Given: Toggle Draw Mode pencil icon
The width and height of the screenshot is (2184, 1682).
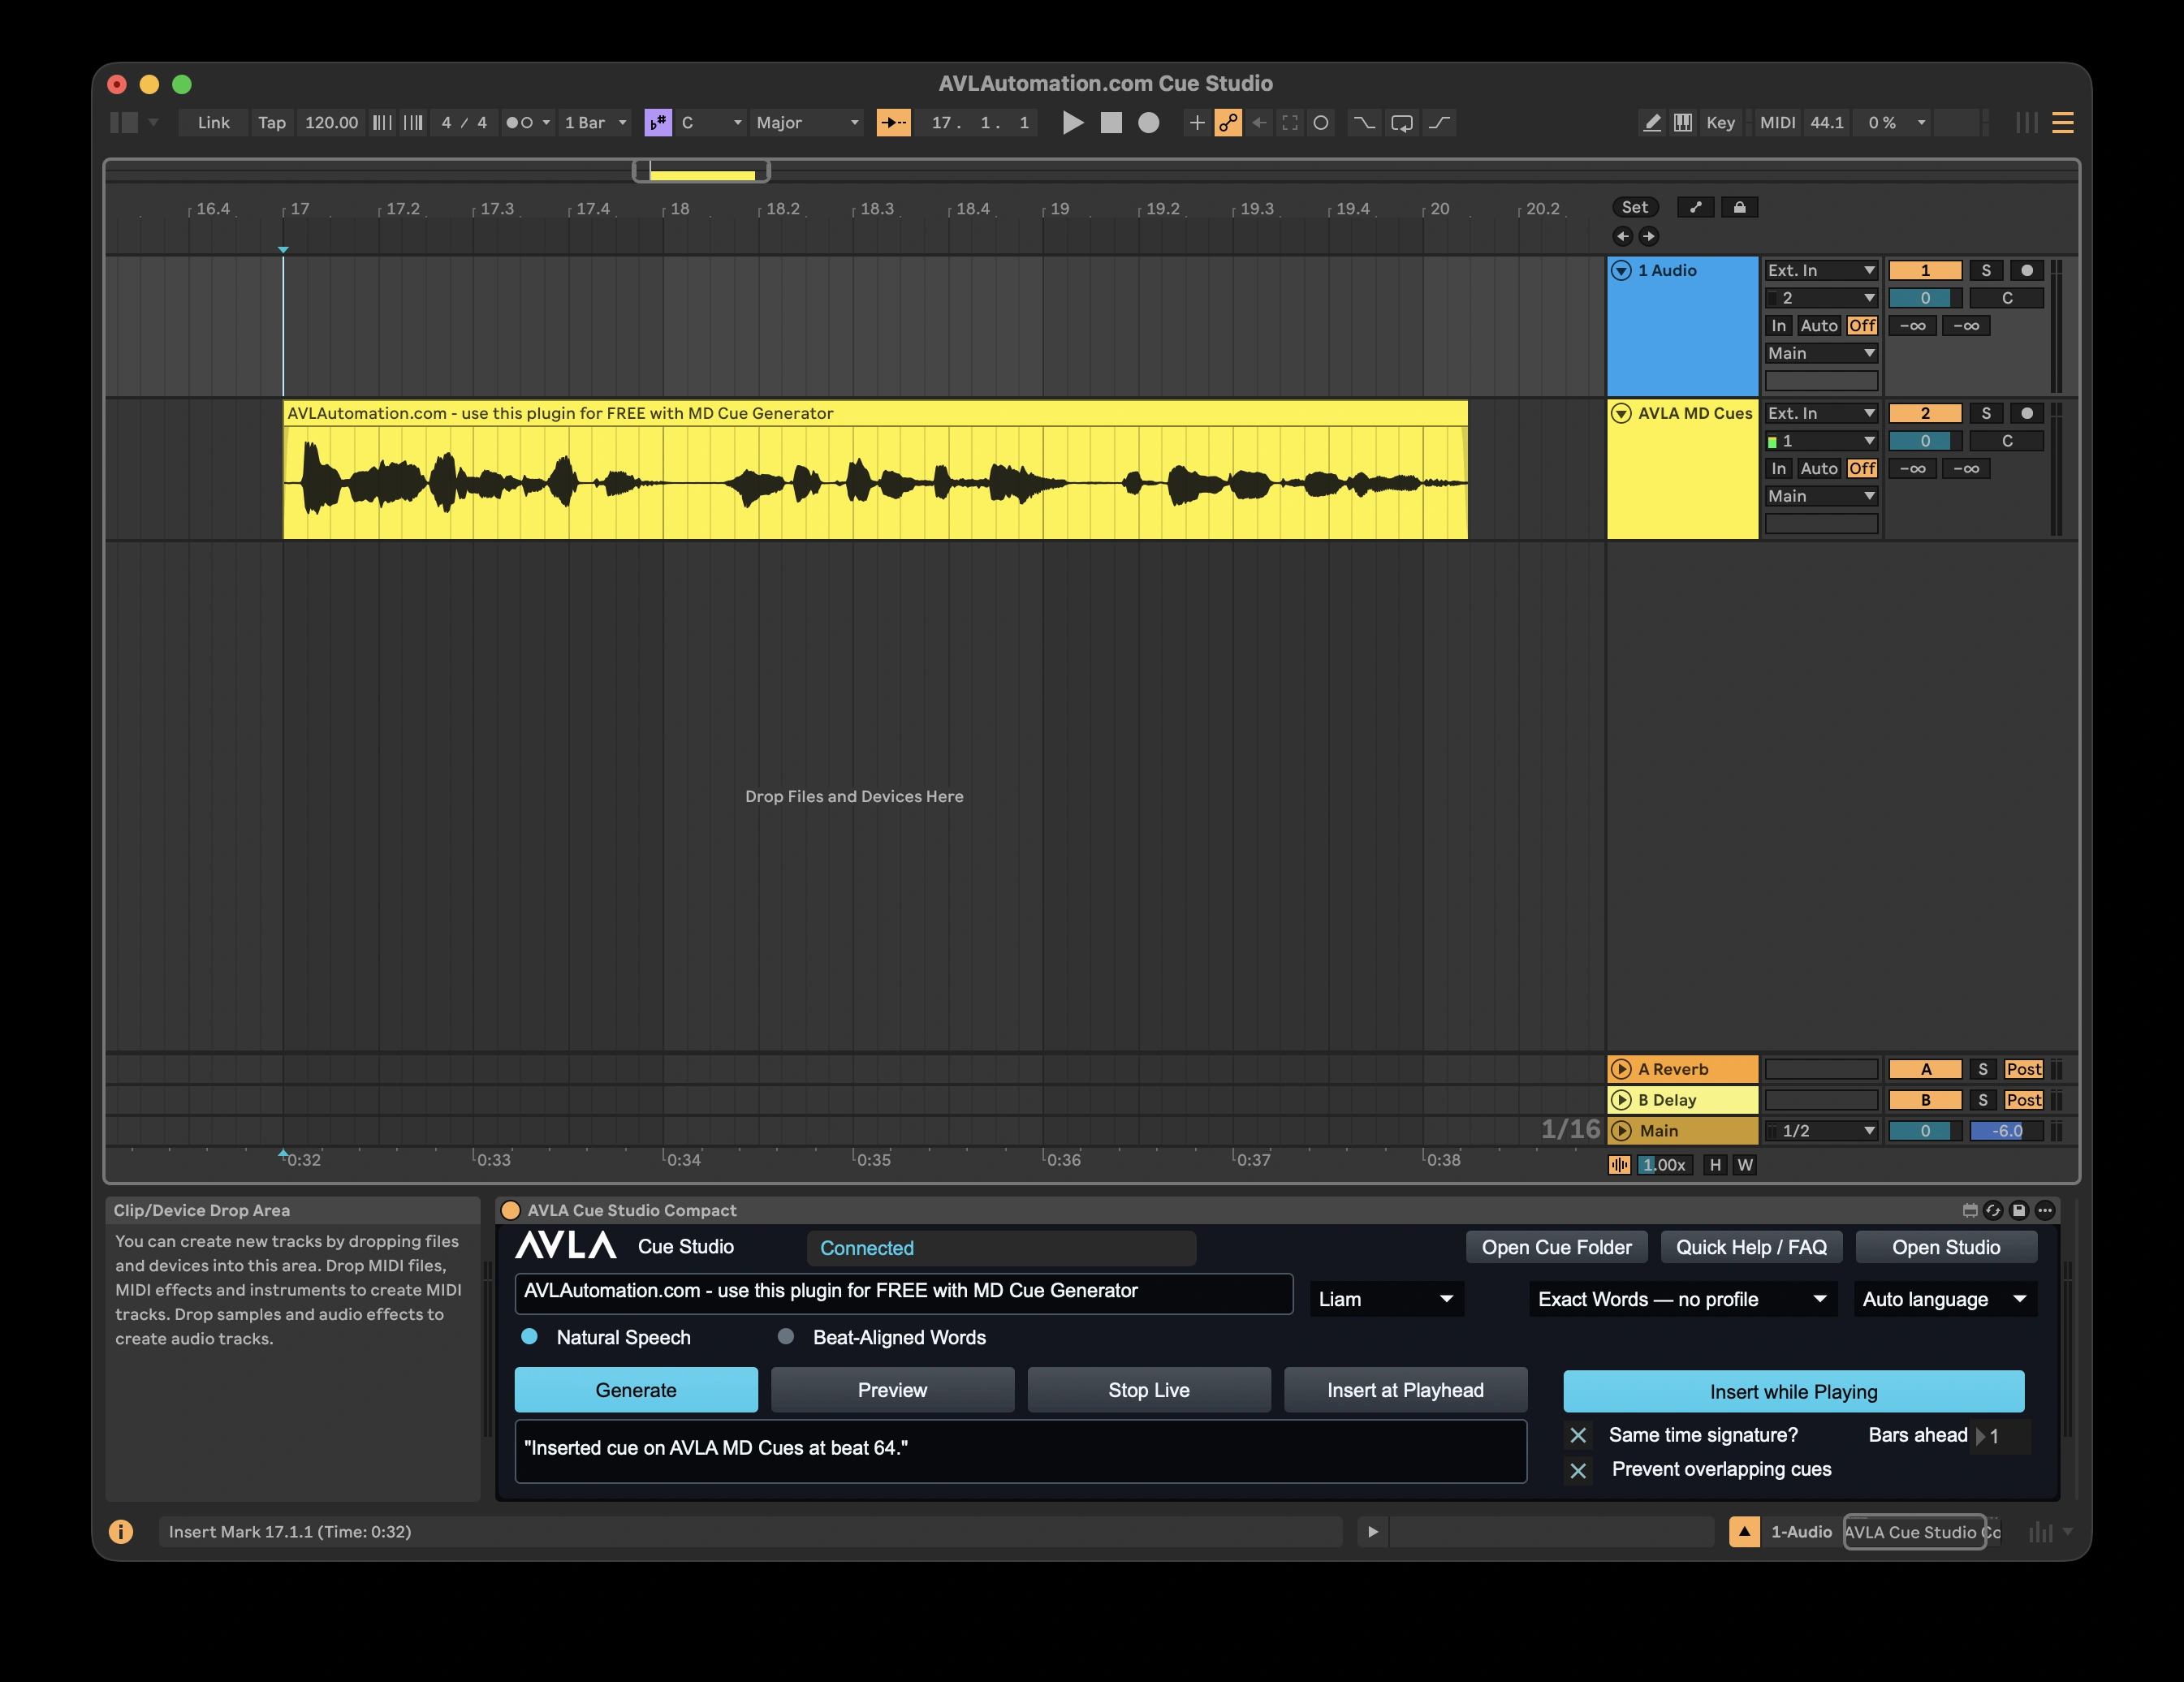Looking at the screenshot, I should point(1652,123).
